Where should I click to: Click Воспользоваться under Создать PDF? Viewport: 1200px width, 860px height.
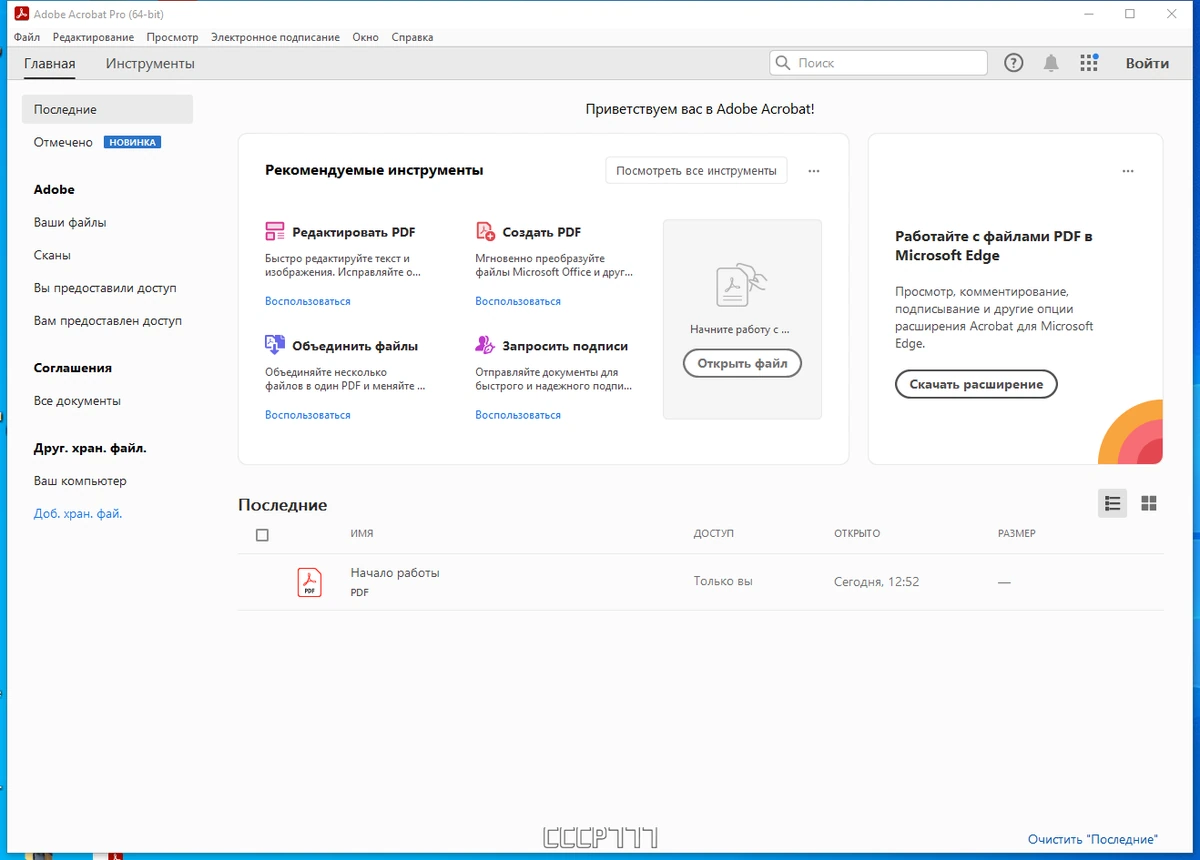tap(518, 301)
